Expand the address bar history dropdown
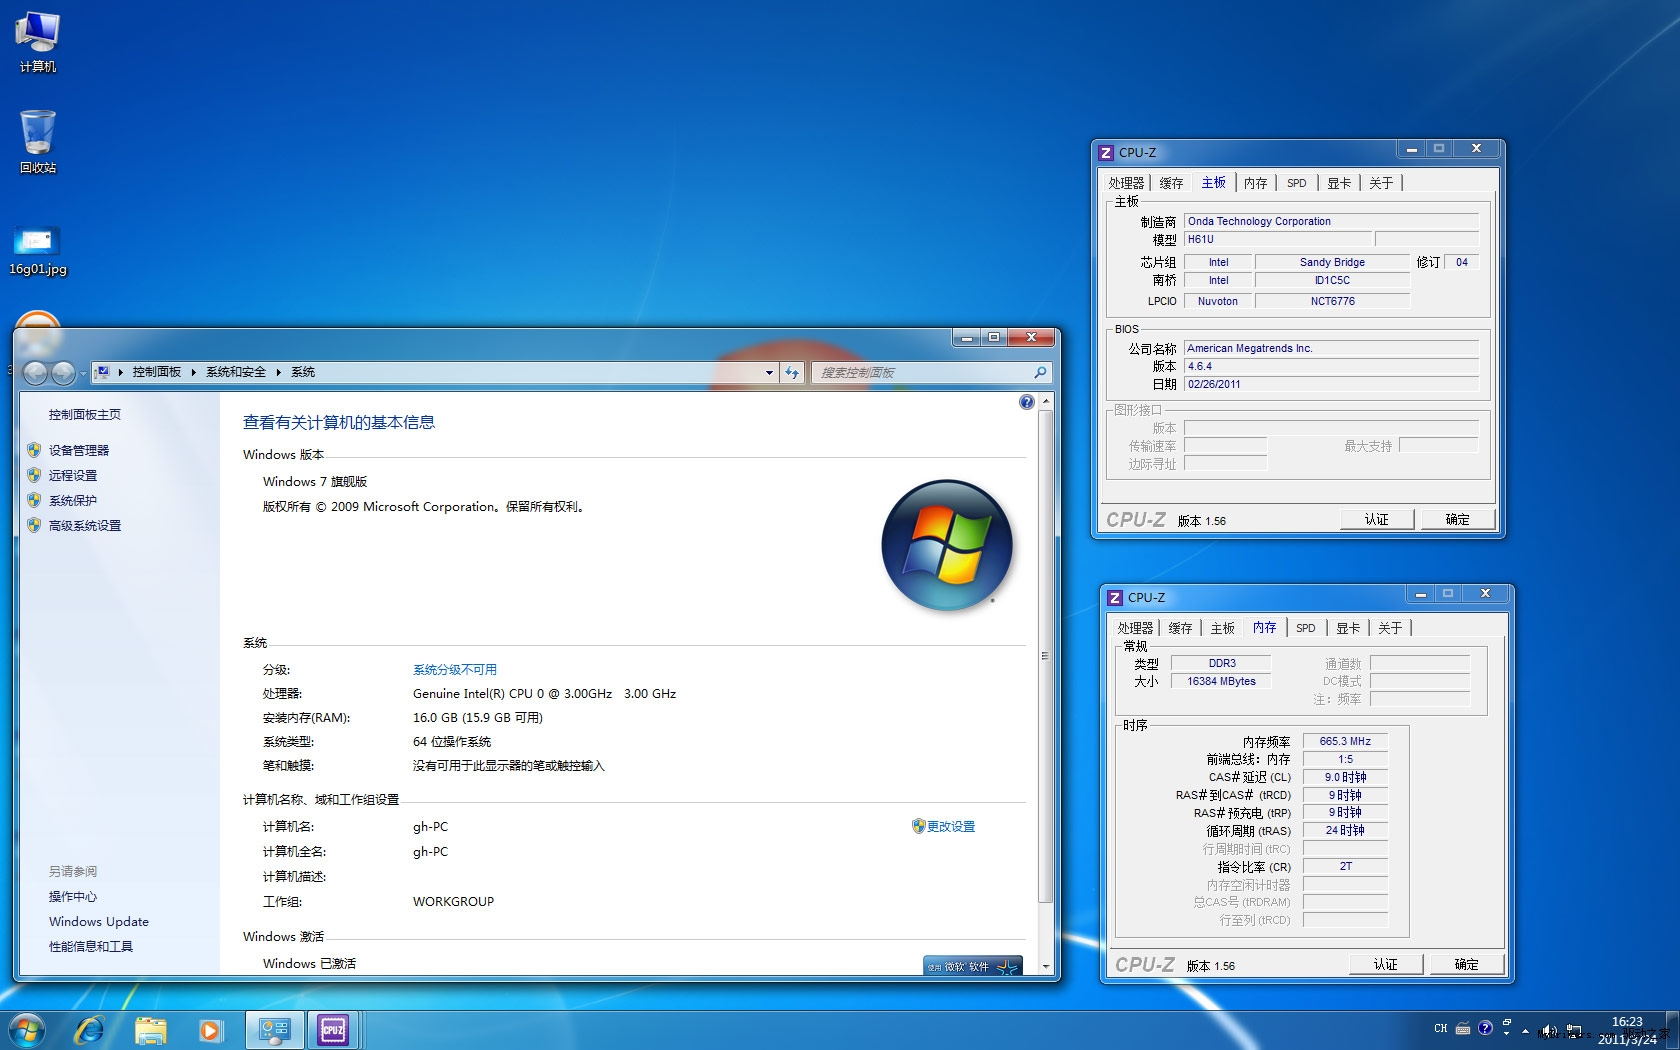Viewport: 1680px width, 1050px height. pyautogui.click(x=769, y=372)
